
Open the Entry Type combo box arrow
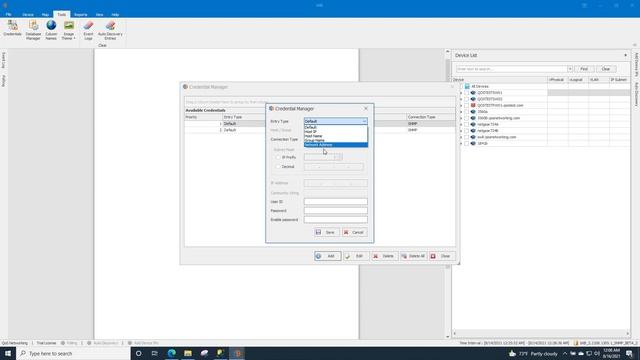[x=364, y=121]
